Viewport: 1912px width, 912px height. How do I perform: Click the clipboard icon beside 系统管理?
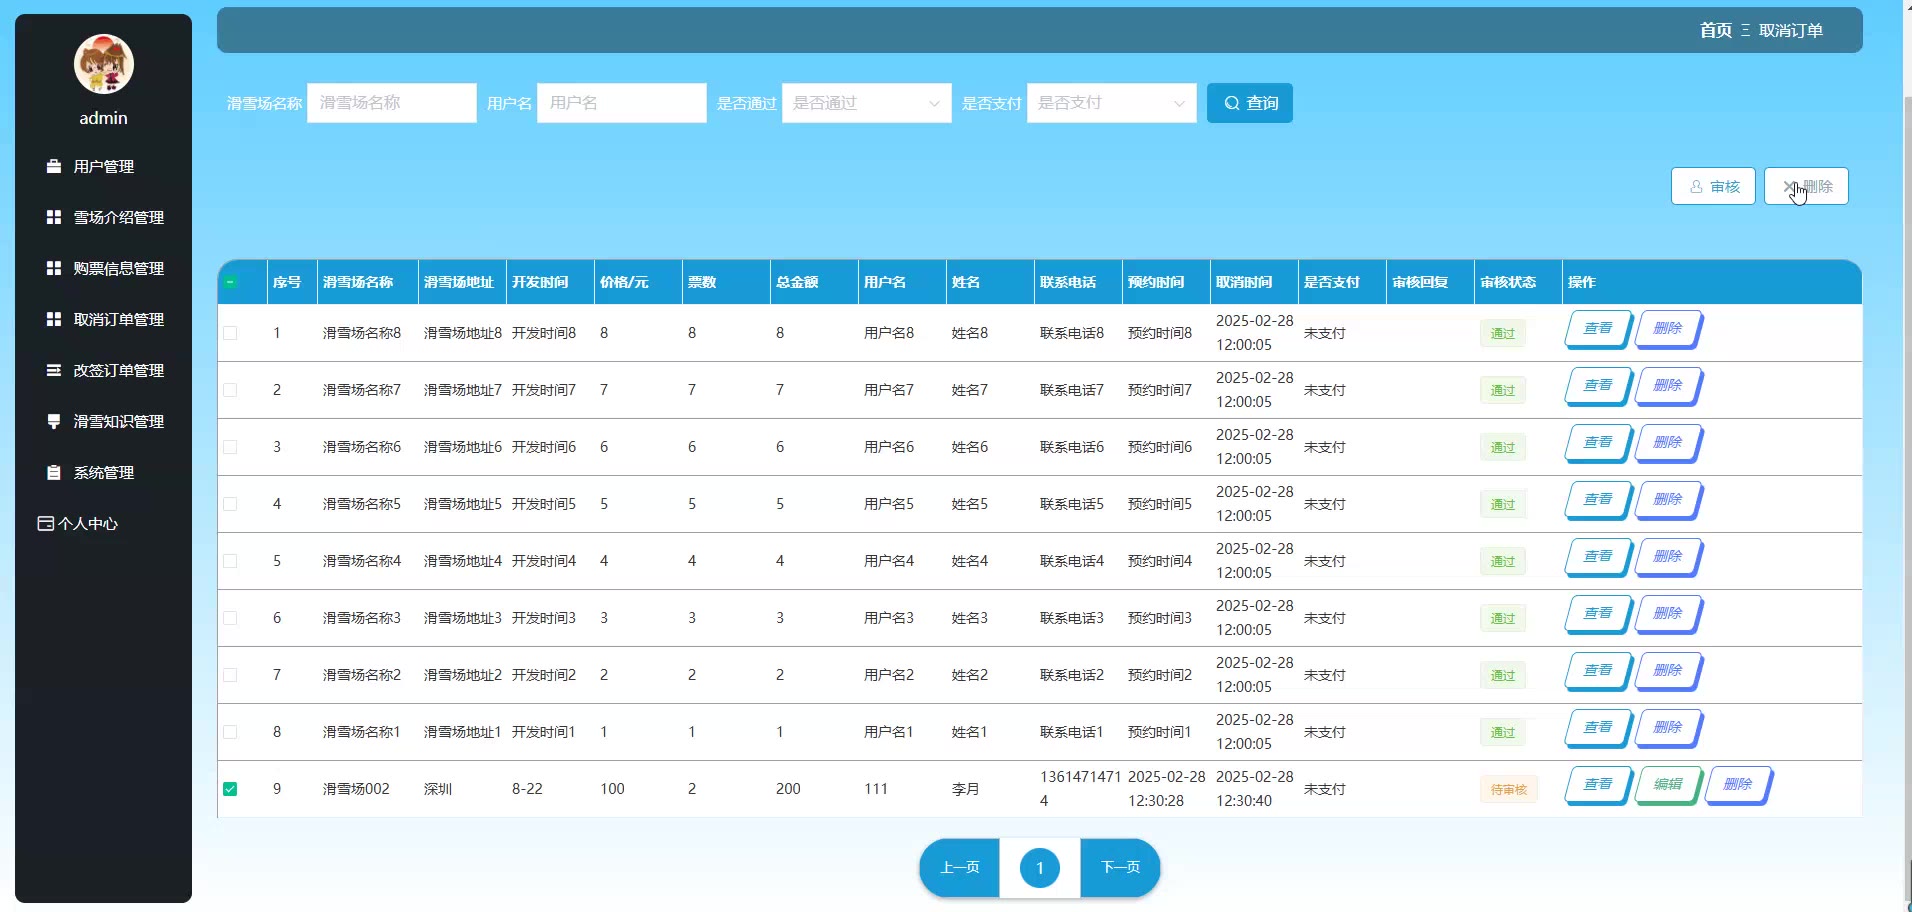pos(54,472)
